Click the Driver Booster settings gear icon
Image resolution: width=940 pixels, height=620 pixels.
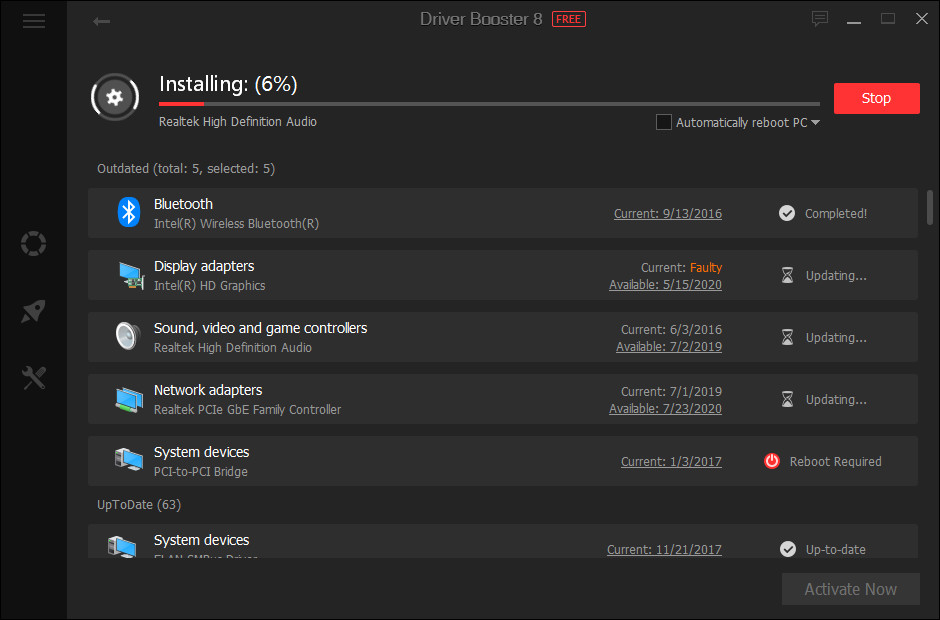[x=114, y=96]
